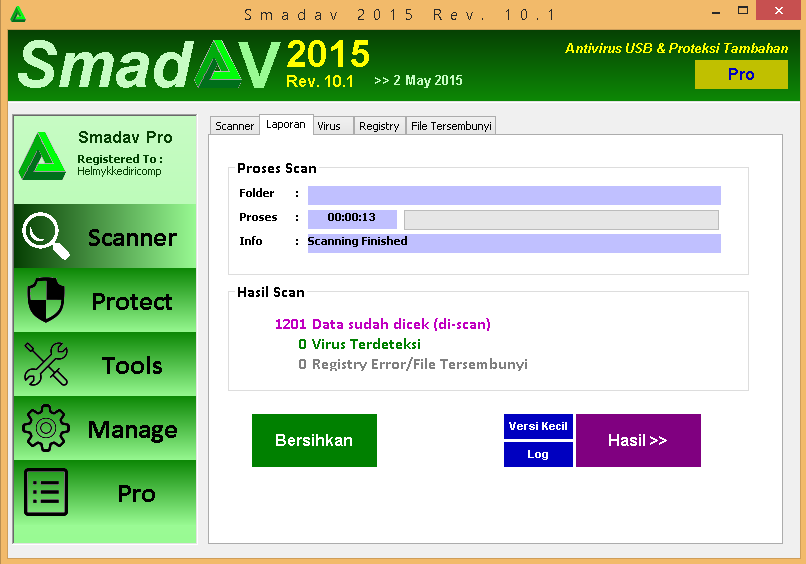Open the Manage section label in sidebar
806x564 pixels.
[132, 430]
